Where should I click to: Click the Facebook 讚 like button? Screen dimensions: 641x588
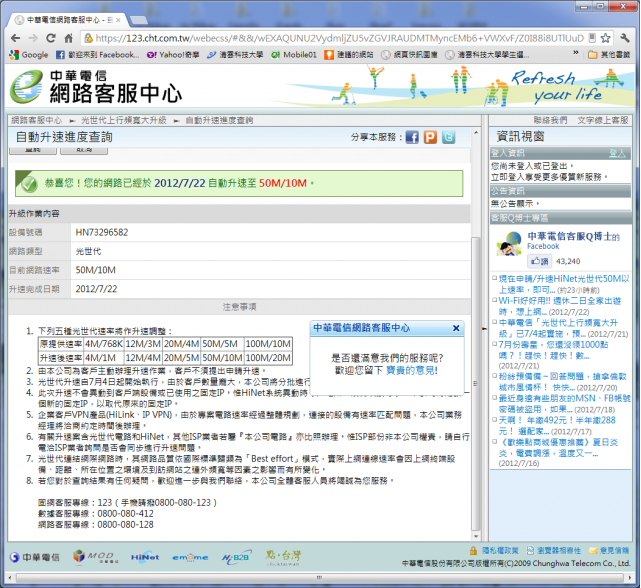pos(539,261)
